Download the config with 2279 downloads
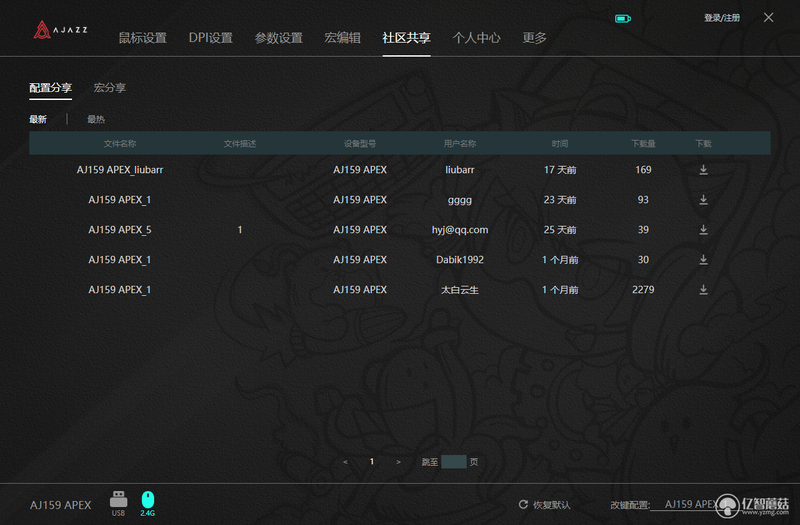The image size is (800, 525). pyautogui.click(x=703, y=290)
